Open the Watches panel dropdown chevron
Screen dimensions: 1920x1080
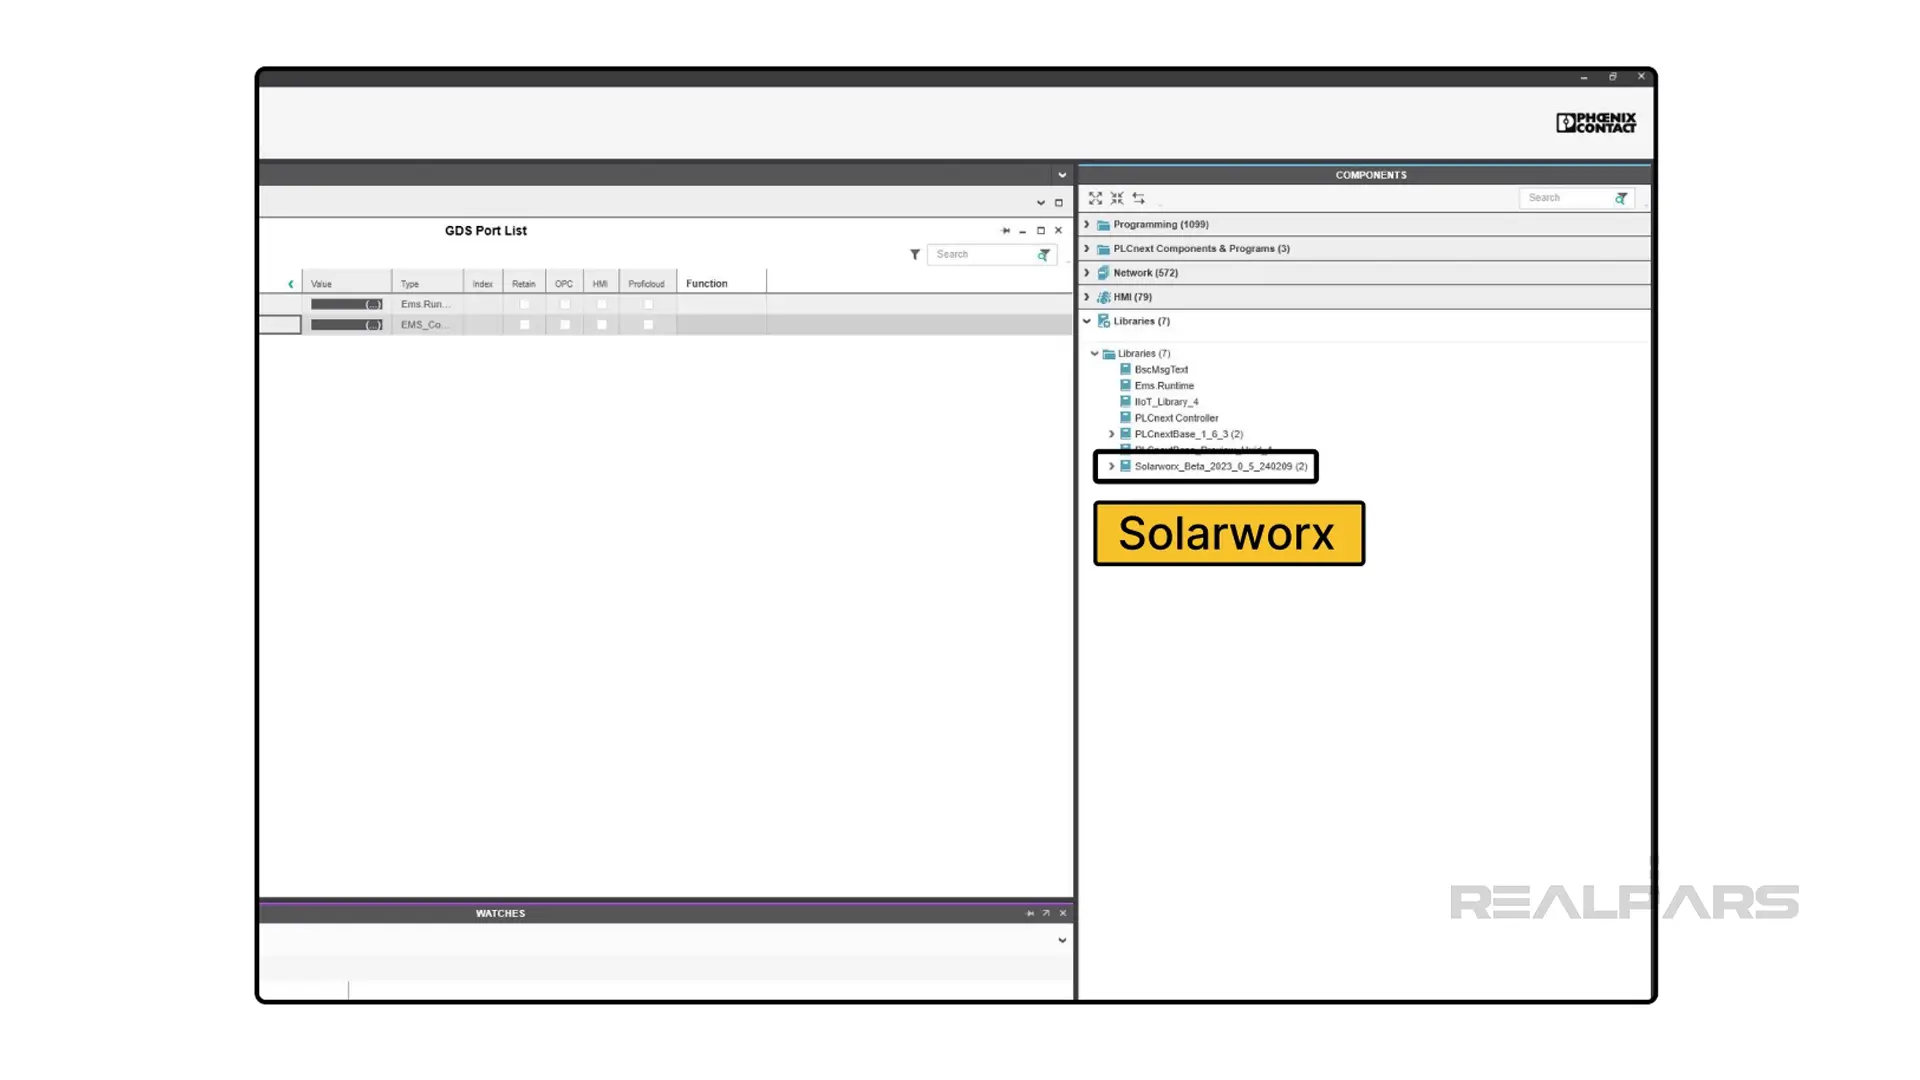tap(1062, 941)
